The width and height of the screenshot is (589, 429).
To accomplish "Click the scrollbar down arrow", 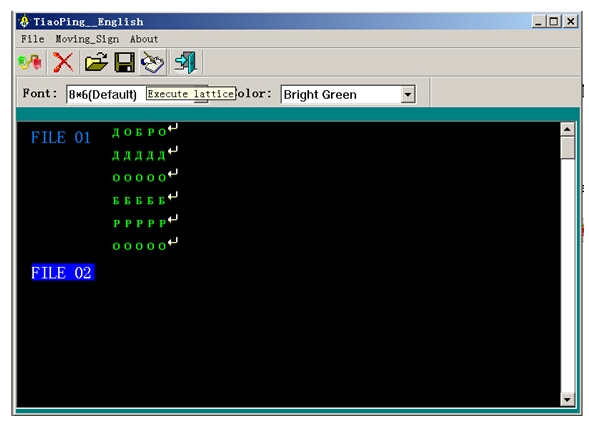I will (567, 399).
